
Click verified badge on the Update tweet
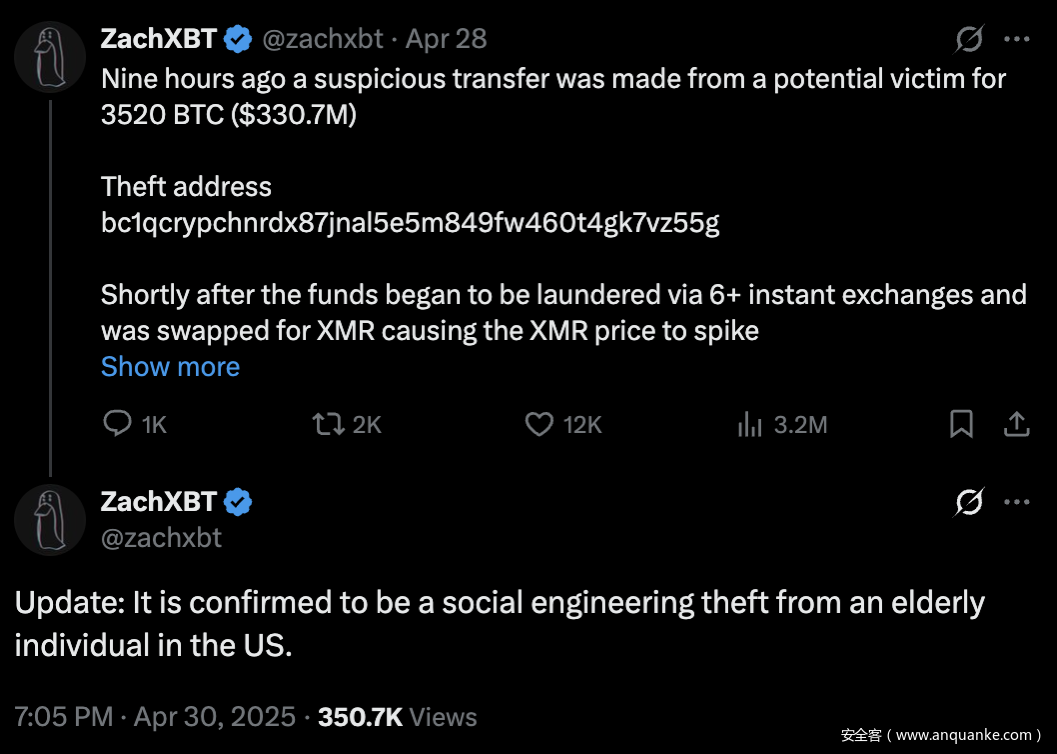coord(237,502)
